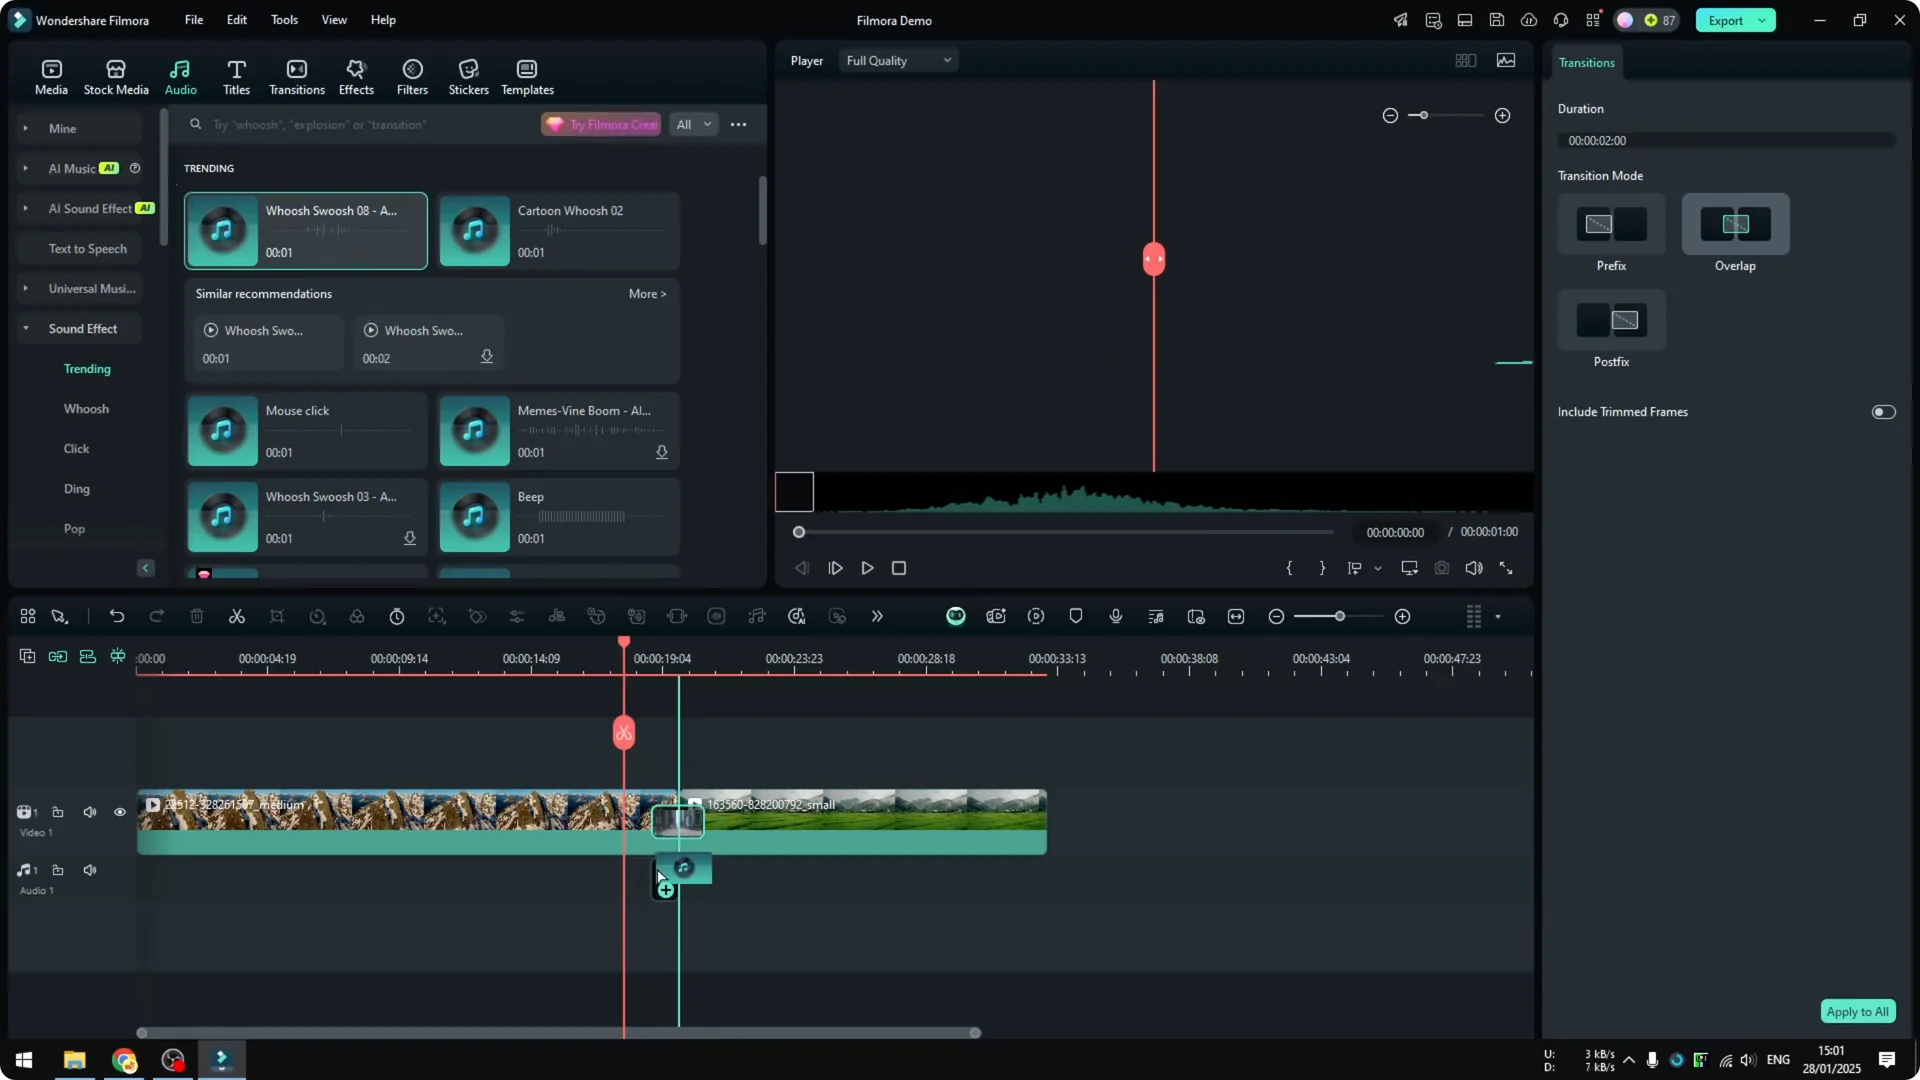Open the speed stopwatch tool
1920x1080 pixels.
click(397, 616)
